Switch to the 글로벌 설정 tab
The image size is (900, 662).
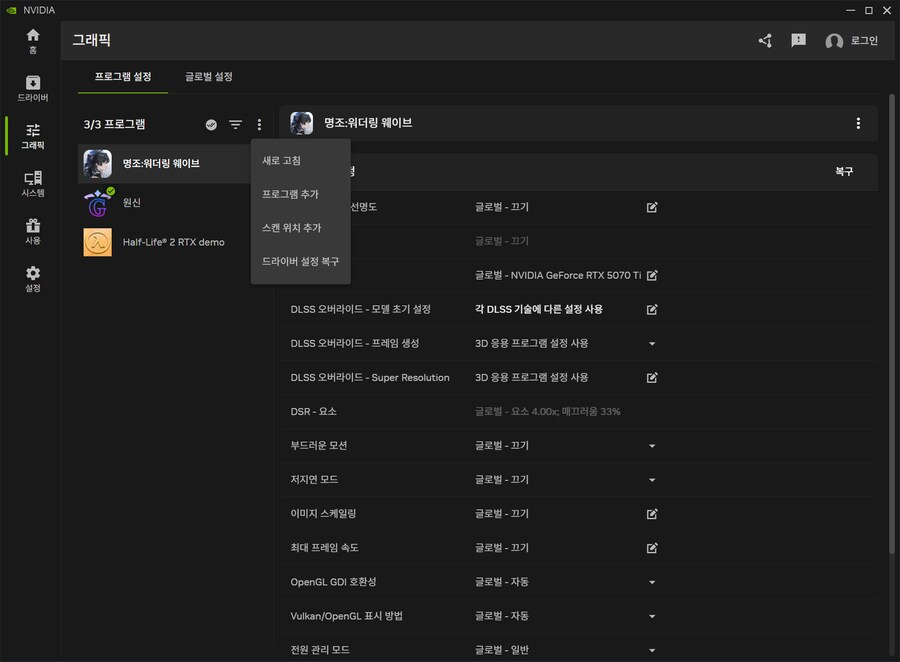208,77
